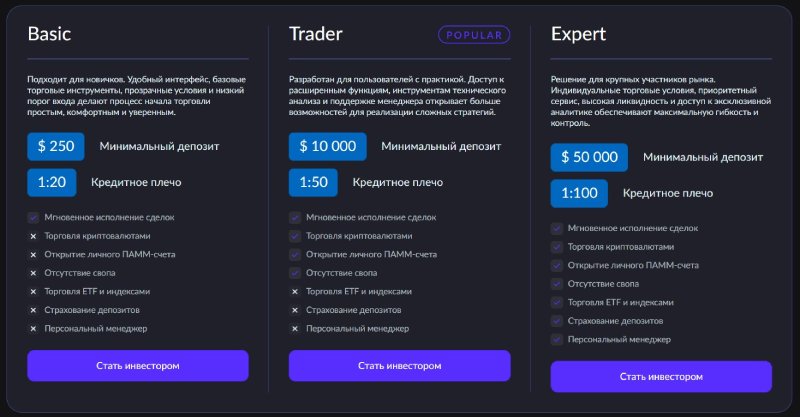This screenshot has height=417, width=800.
Task: Click the 1:100 leverage badge
Action: [x=579, y=193]
